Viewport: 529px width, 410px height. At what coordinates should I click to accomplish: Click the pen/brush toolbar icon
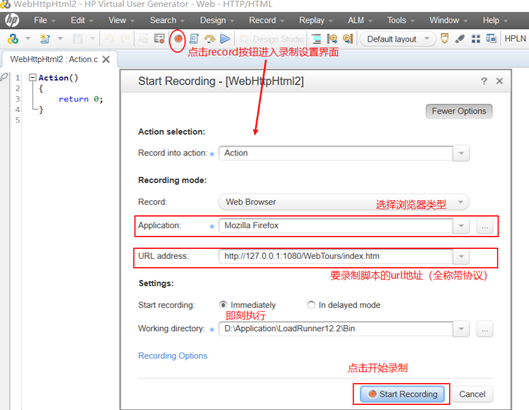[460, 39]
